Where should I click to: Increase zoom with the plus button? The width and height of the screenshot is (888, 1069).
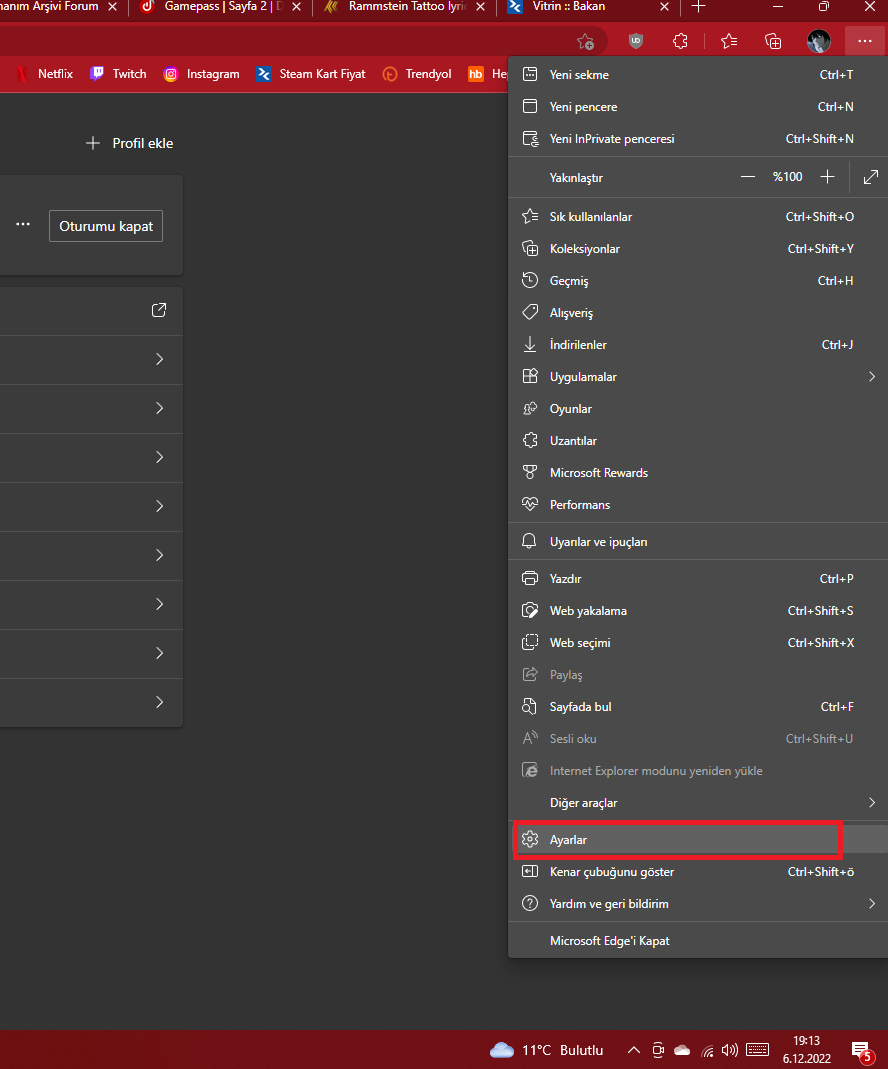click(827, 177)
